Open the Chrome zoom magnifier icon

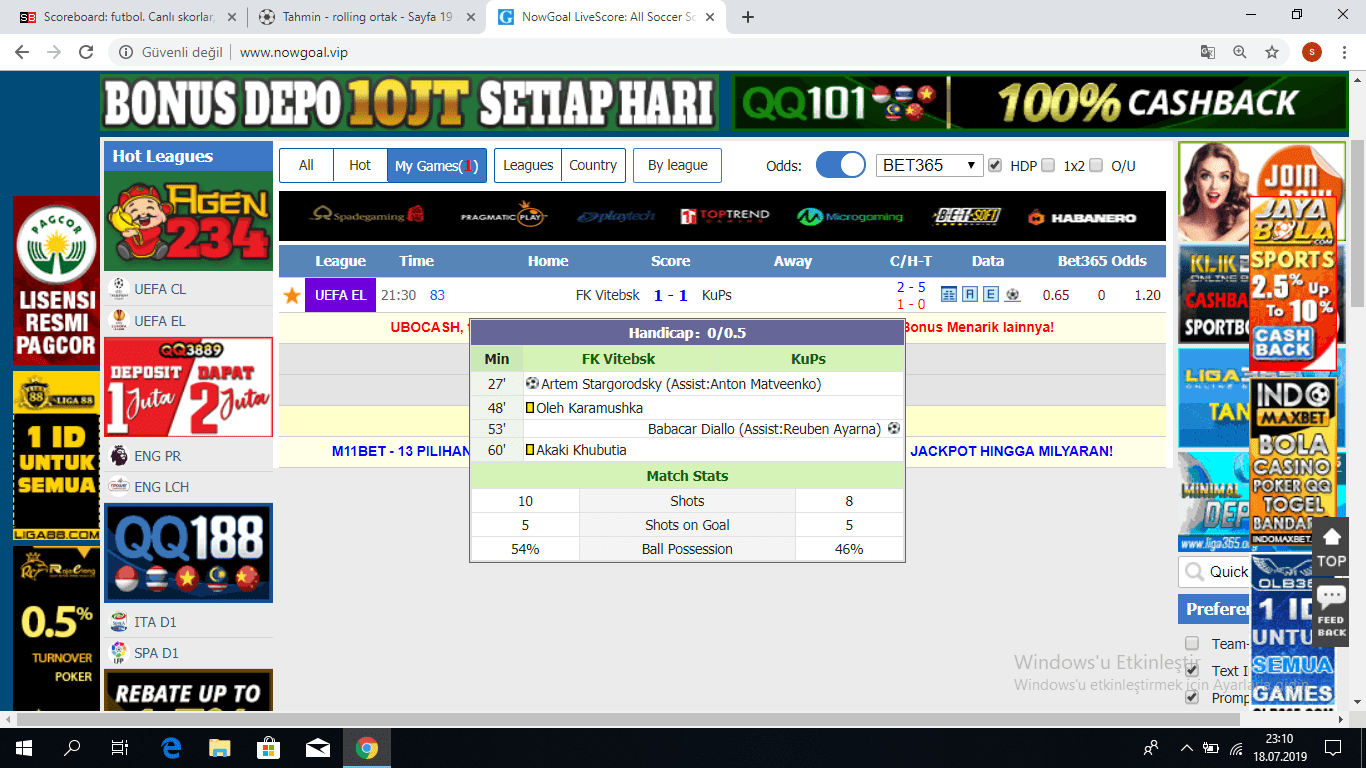(x=1240, y=52)
